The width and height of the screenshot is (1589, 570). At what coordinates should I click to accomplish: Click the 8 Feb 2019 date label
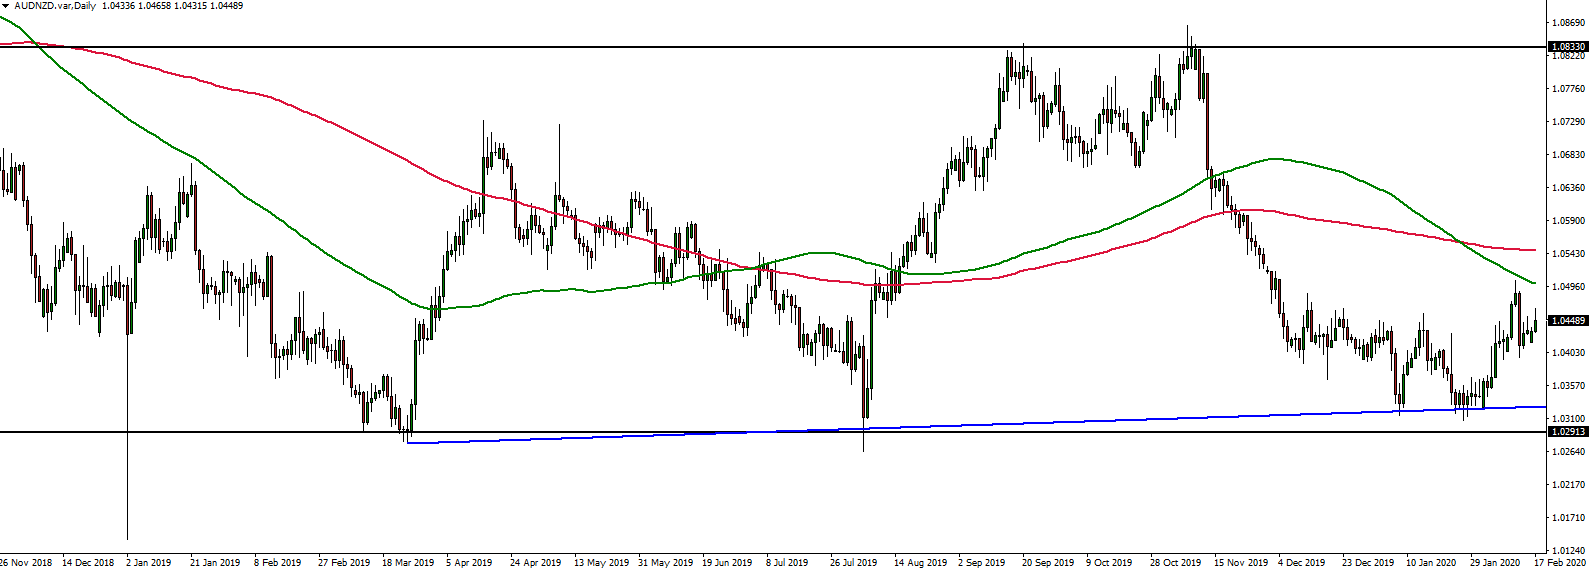(278, 563)
